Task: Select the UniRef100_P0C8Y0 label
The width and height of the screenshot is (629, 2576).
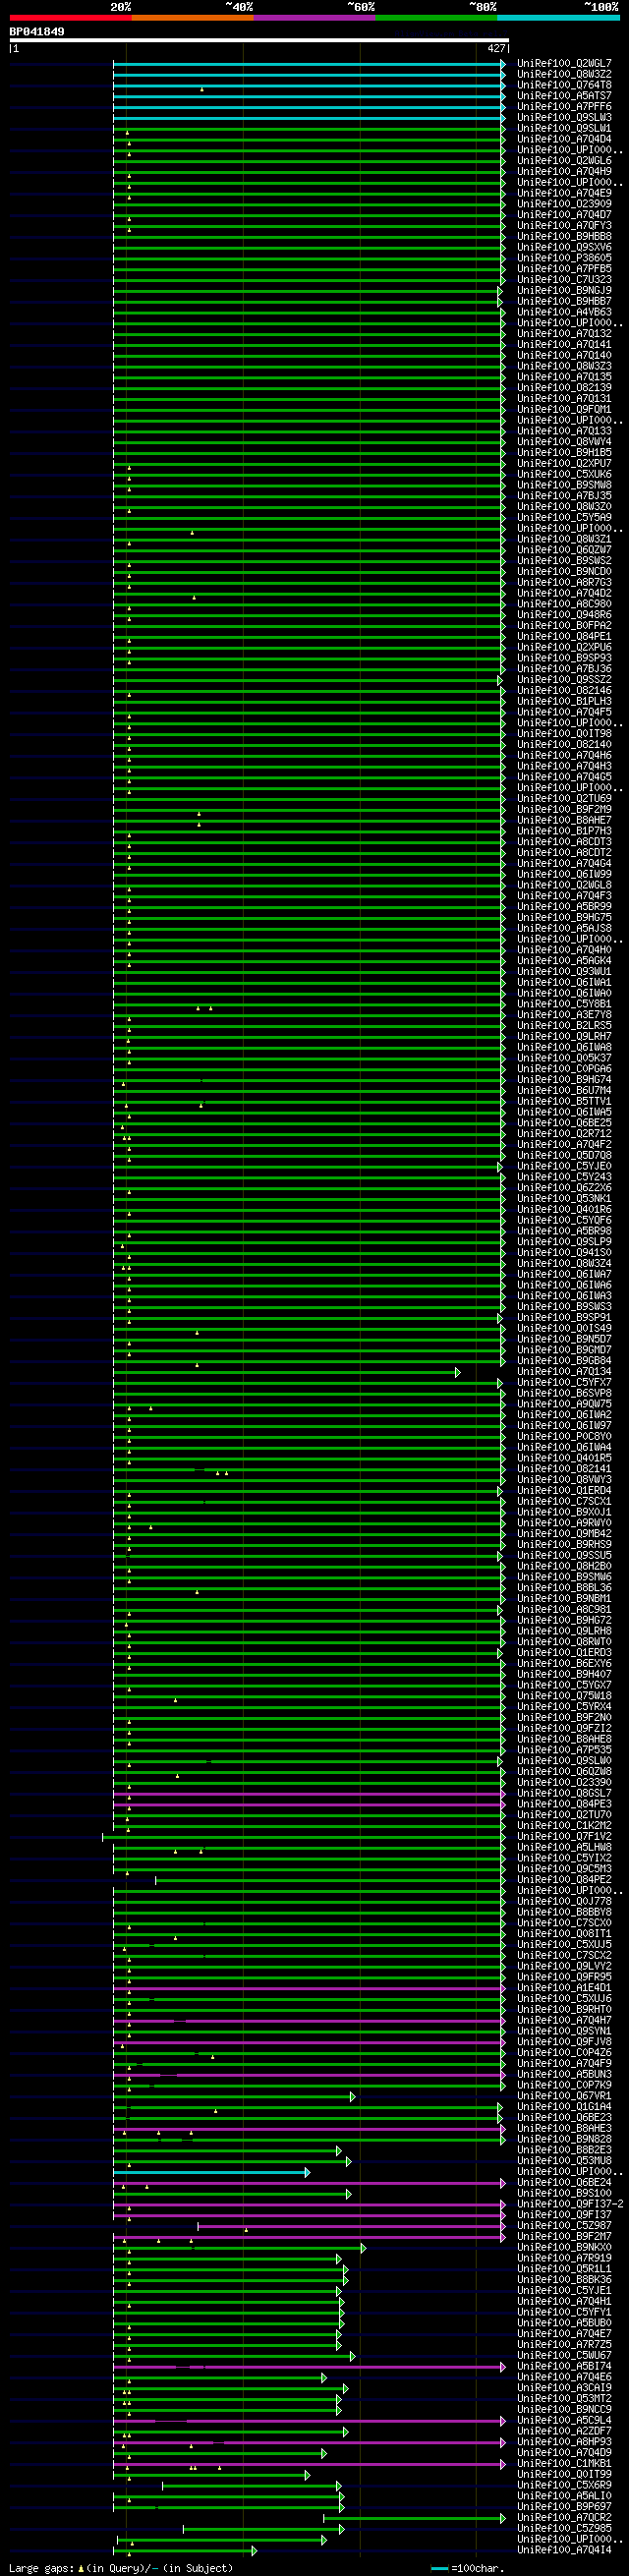Action: (x=564, y=1437)
